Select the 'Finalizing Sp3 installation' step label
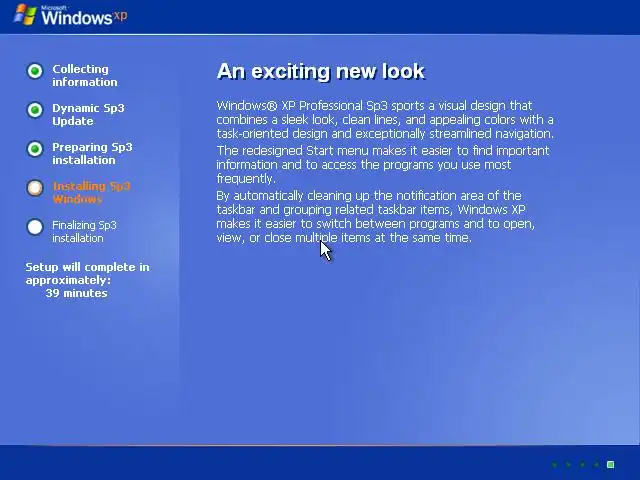Screen dimensions: 640x480 pyautogui.click(x=84, y=231)
